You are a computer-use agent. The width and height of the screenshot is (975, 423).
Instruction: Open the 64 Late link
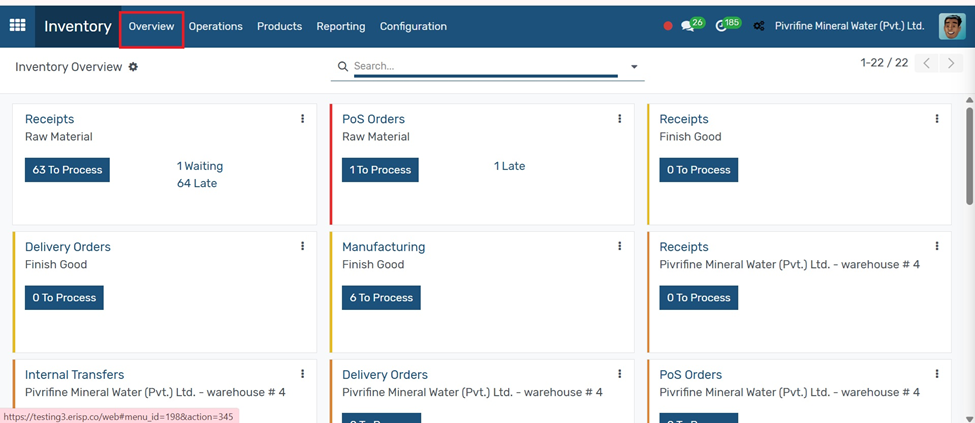click(x=197, y=184)
